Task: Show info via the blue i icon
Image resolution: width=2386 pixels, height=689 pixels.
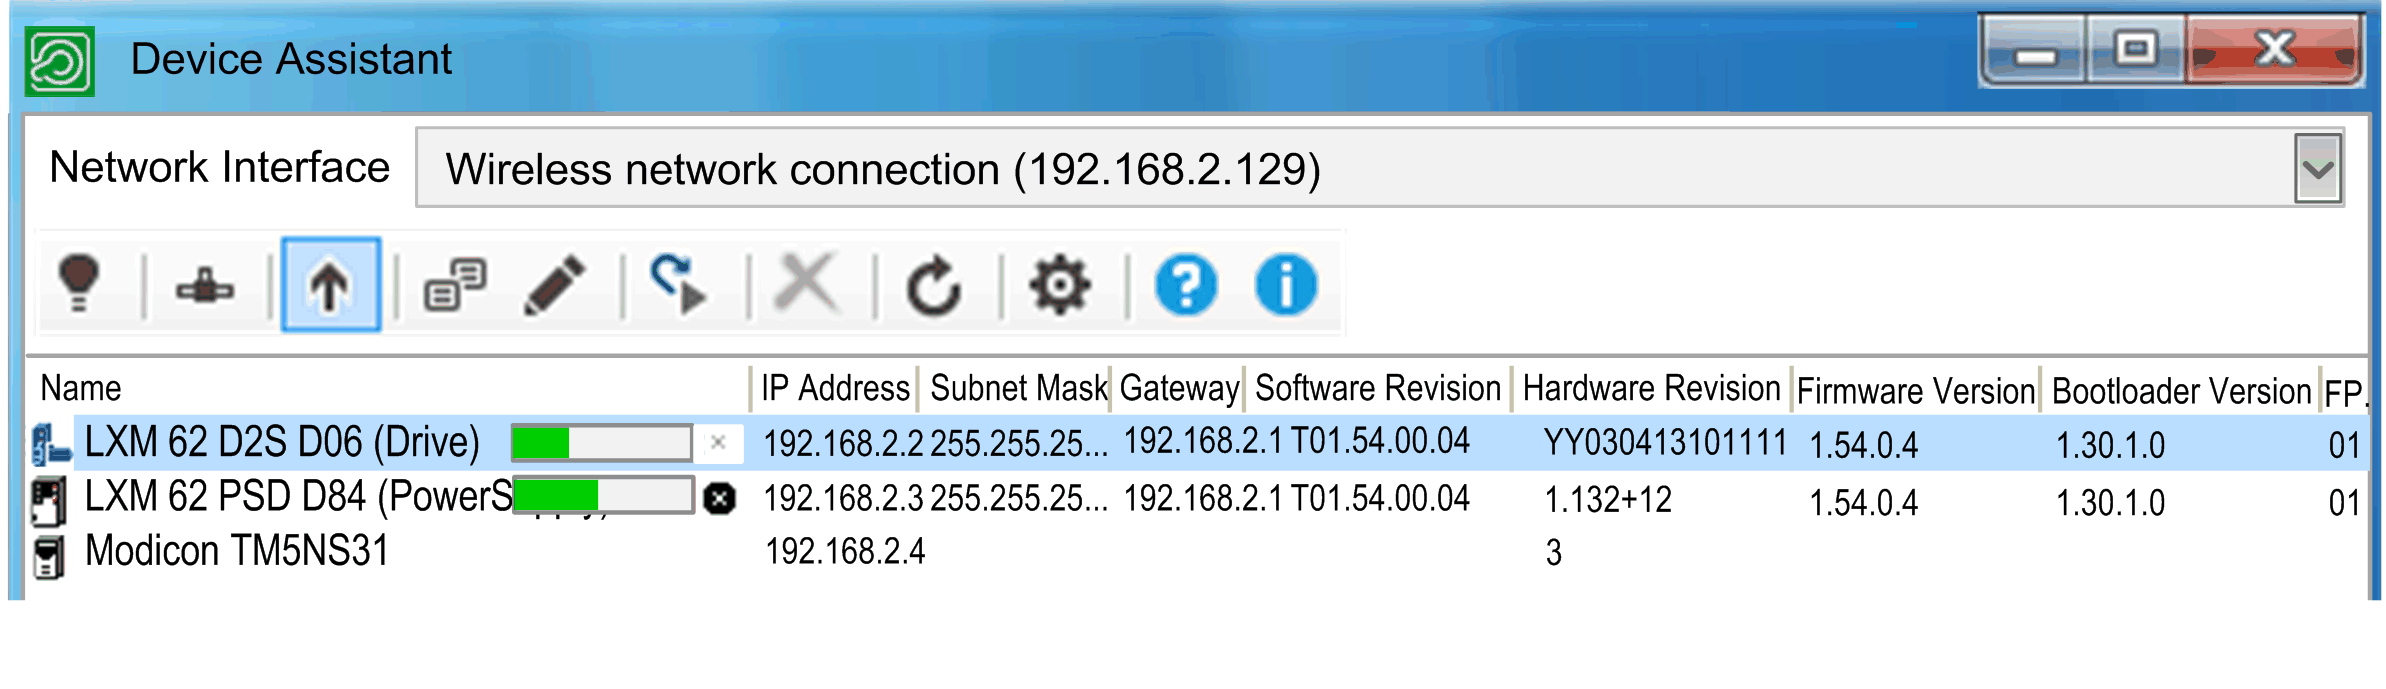Action: point(1287,286)
